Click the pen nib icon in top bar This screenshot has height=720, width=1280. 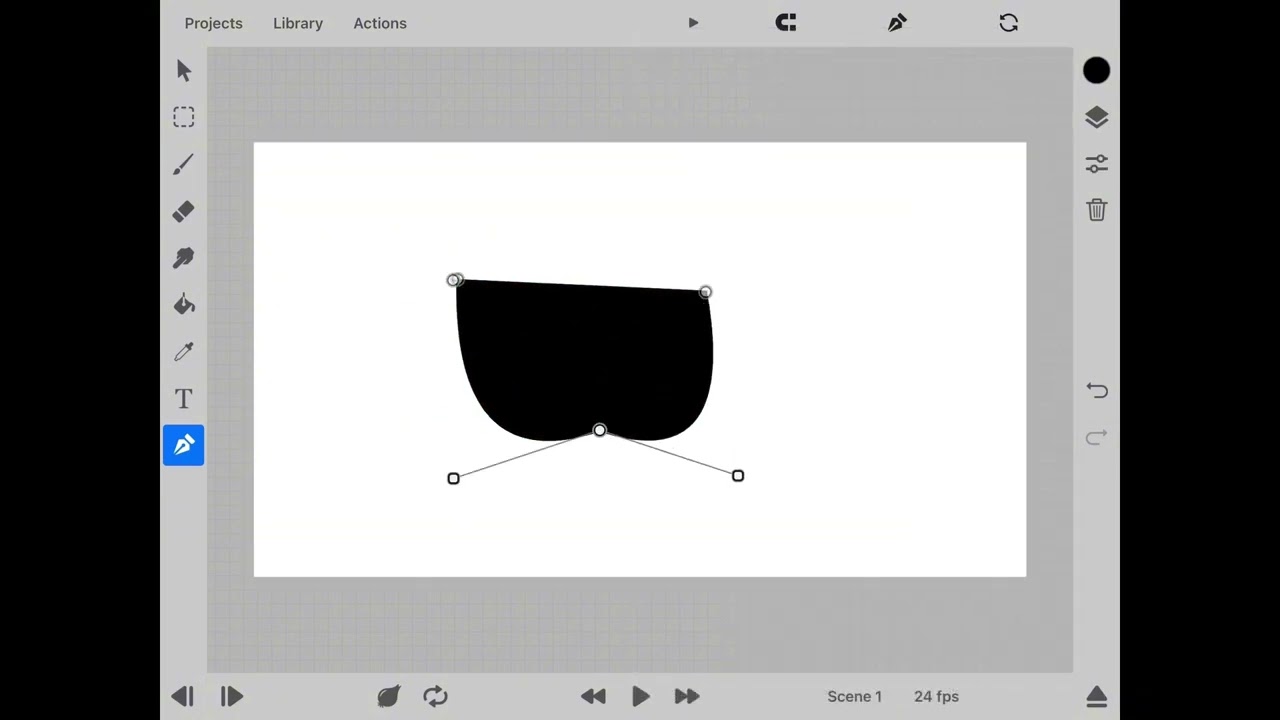(897, 23)
